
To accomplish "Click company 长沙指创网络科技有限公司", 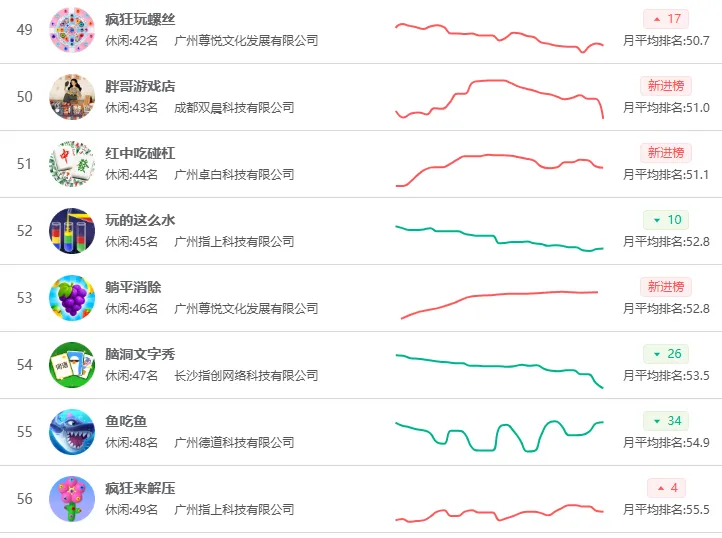I will pyautogui.click(x=246, y=376).
